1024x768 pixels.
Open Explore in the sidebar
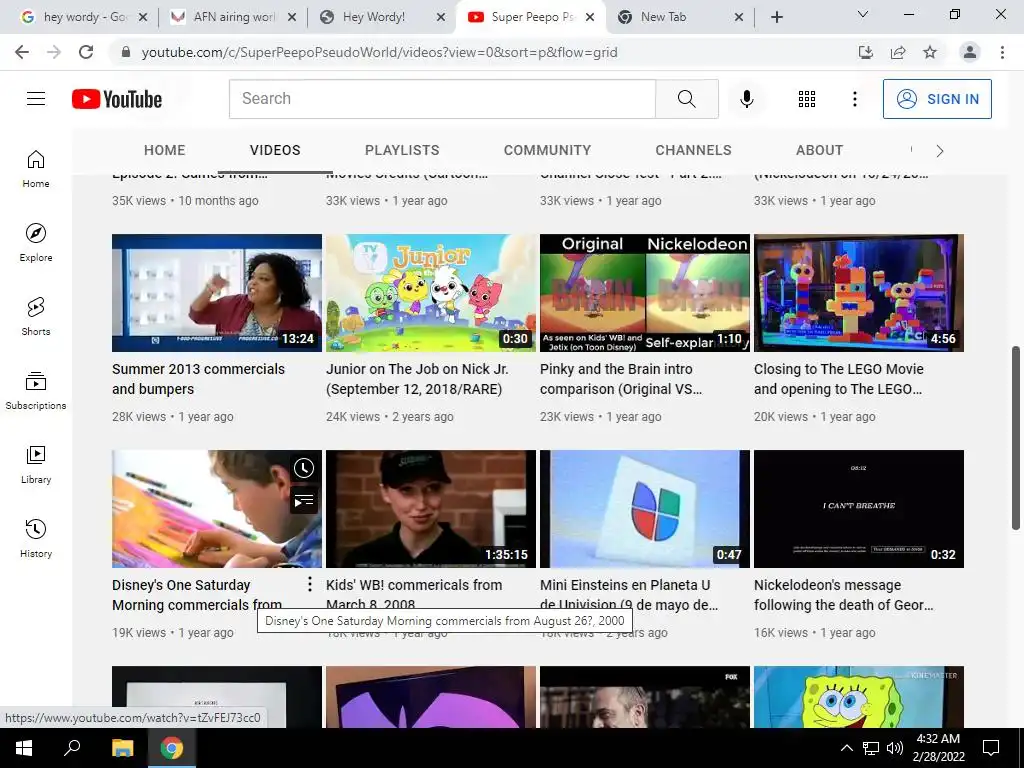(36, 242)
